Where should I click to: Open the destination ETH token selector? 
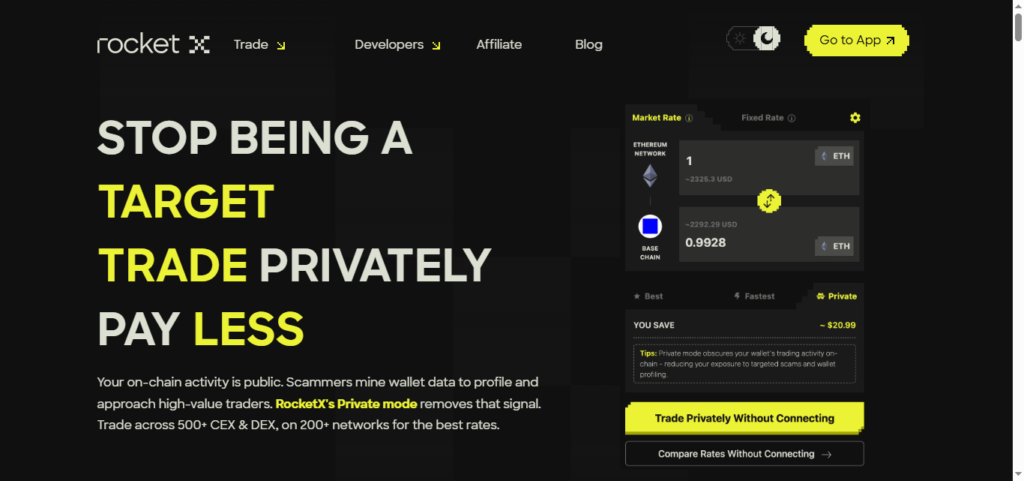(834, 246)
